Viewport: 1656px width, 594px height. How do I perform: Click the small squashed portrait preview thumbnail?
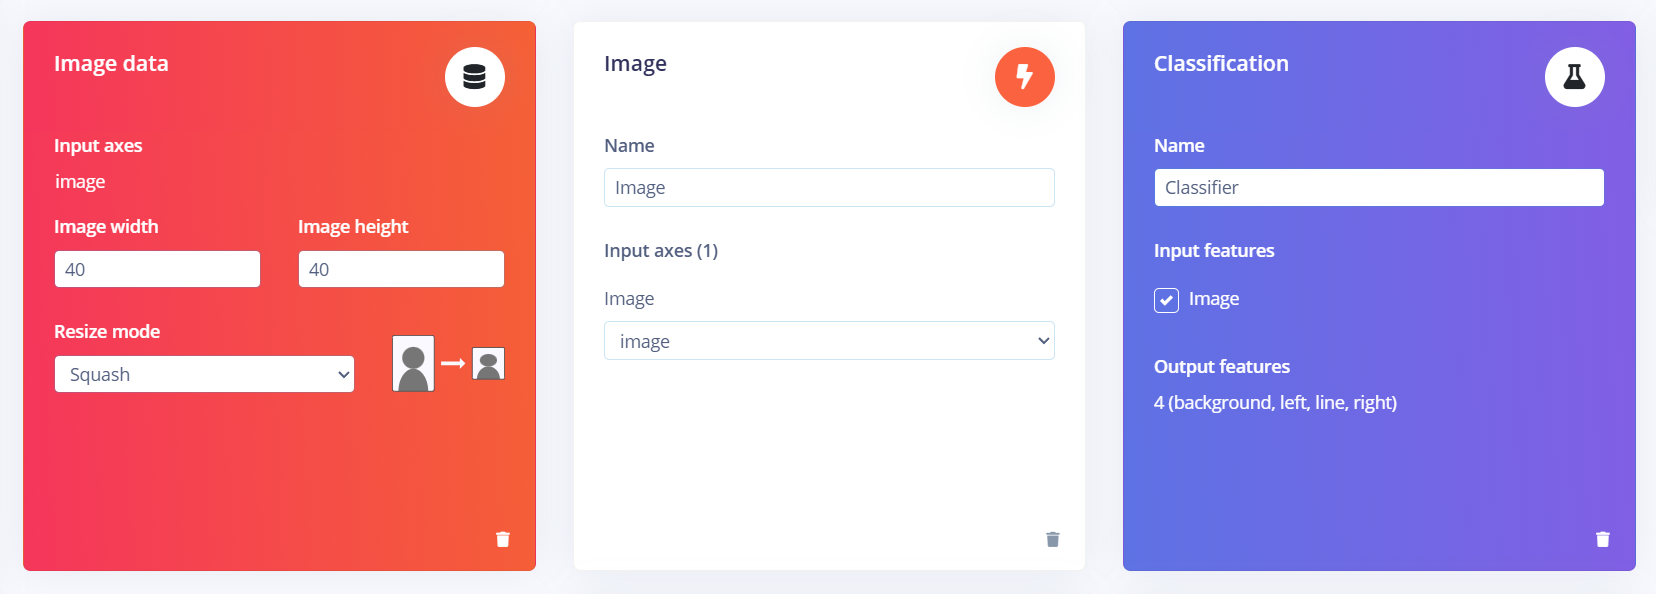488,364
